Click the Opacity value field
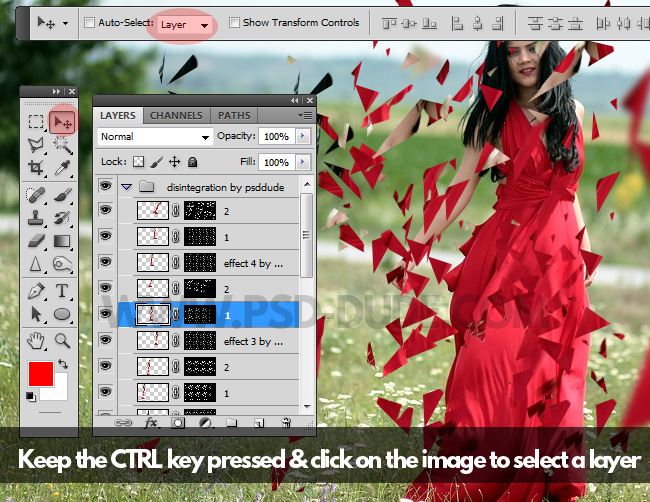This screenshot has width=650, height=502. (x=276, y=136)
